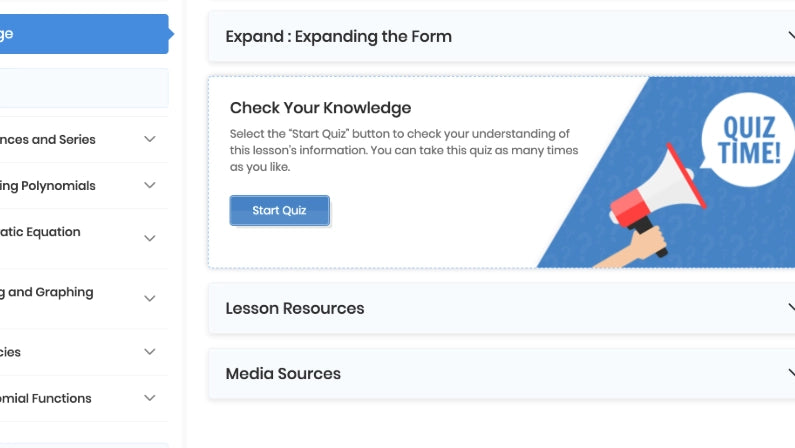
Task: Click the chevron next to the Graphing sidebar item
Action: point(150,299)
